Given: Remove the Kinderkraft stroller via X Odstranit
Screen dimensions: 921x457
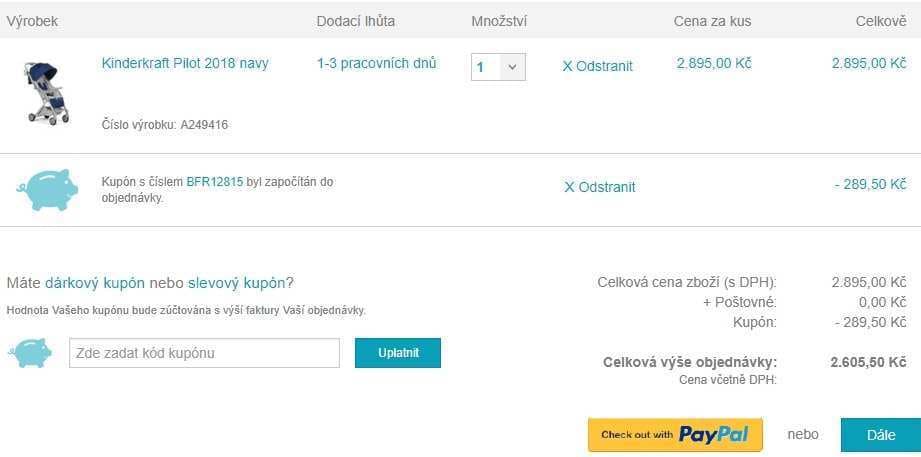Looking at the screenshot, I should click(597, 66).
